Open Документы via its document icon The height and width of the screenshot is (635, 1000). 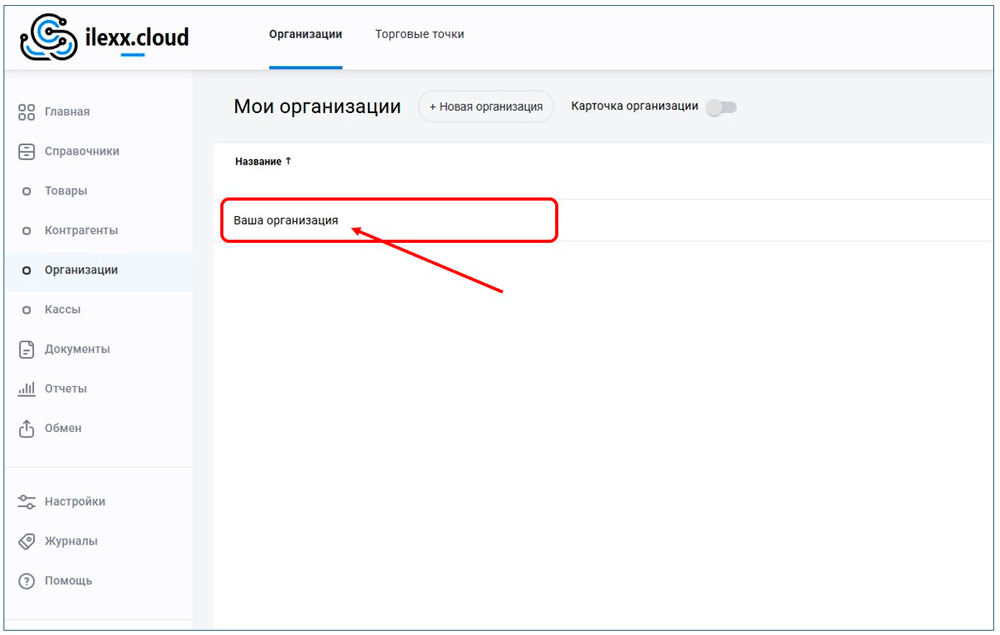(x=27, y=350)
